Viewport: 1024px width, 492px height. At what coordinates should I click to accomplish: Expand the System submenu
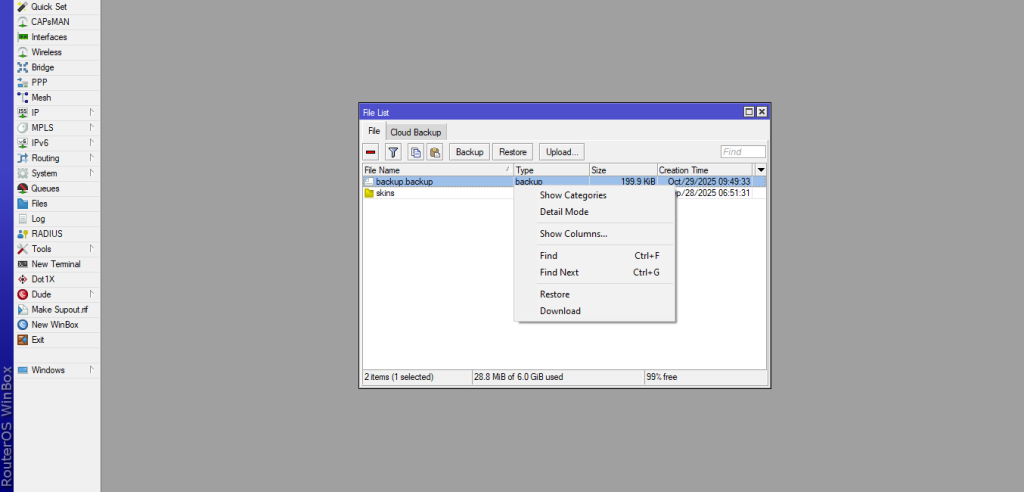click(44, 173)
